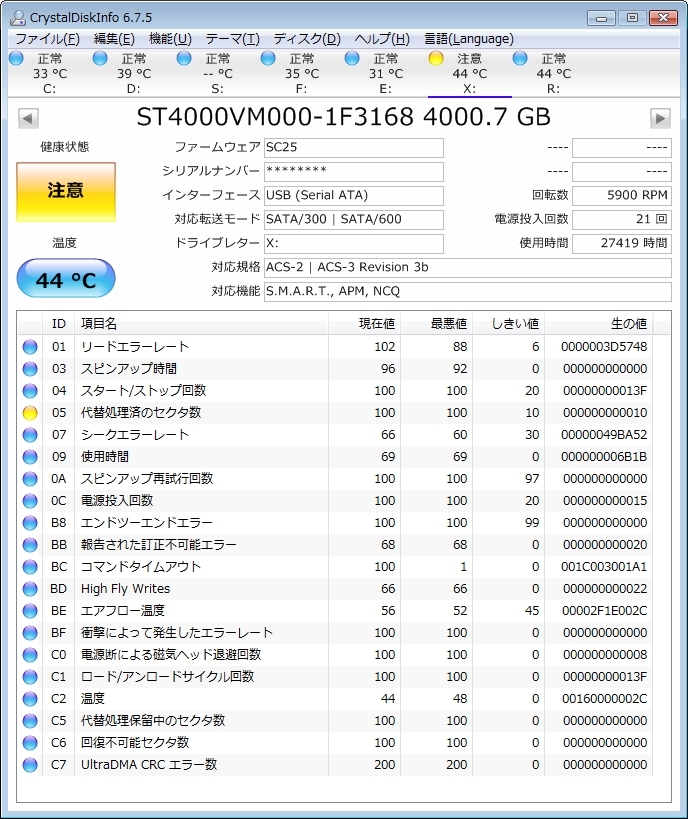Click the 項目名 column header
The width and height of the screenshot is (688, 819).
pyautogui.click(x=202, y=324)
